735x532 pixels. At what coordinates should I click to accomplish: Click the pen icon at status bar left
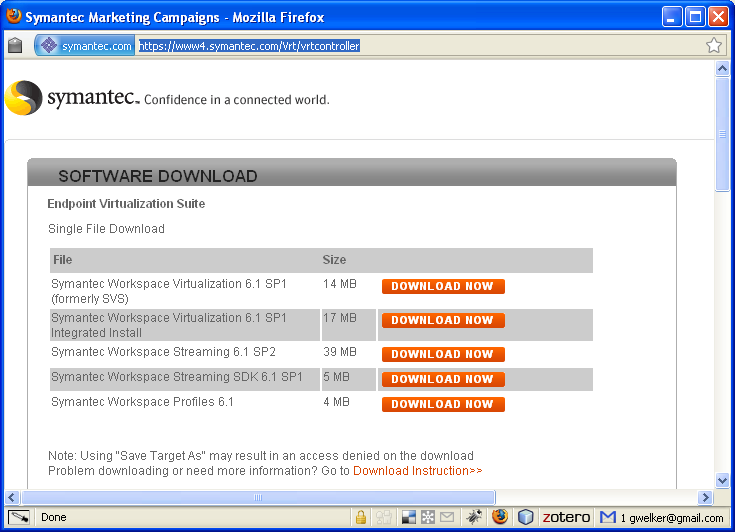[x=19, y=517]
